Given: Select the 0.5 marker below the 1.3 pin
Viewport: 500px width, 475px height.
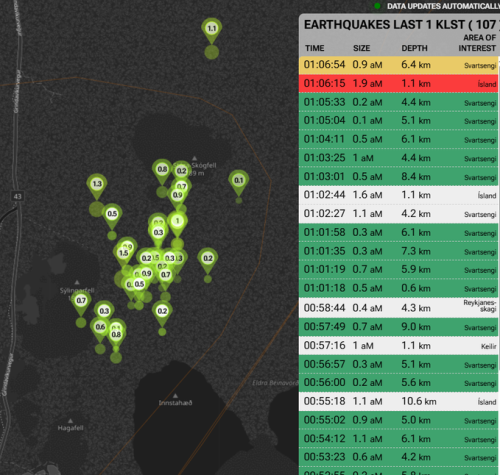Looking at the screenshot, I should click(112, 214).
